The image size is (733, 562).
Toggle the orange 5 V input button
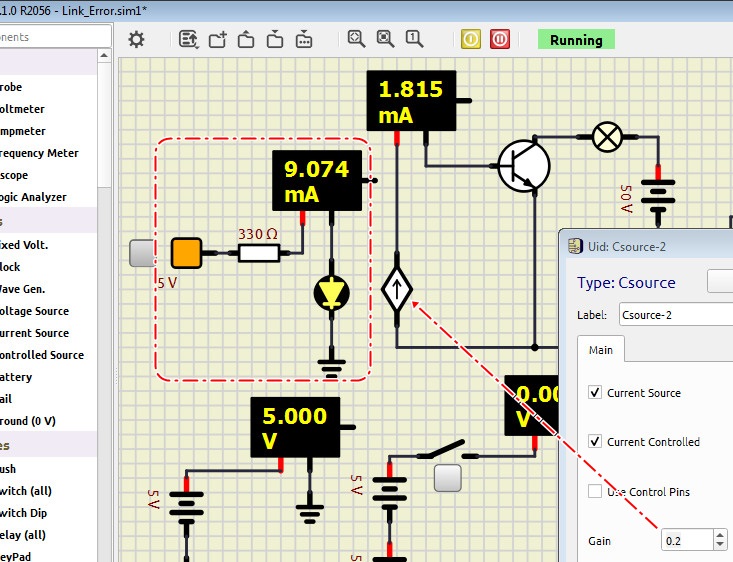tap(187, 253)
